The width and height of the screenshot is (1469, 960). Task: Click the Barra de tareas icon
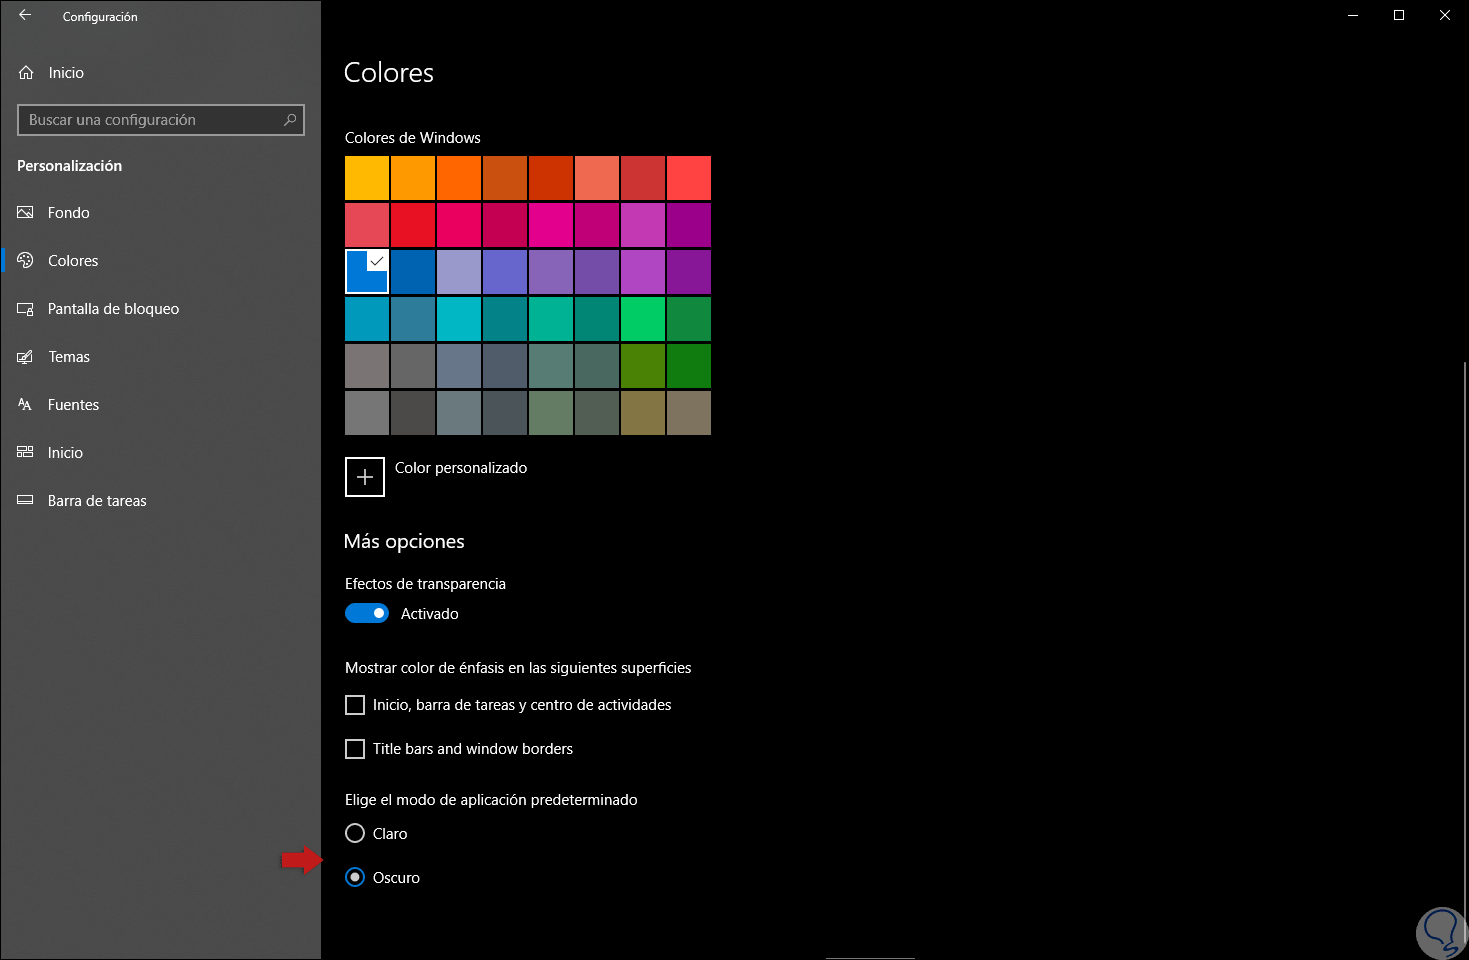[x=26, y=501]
